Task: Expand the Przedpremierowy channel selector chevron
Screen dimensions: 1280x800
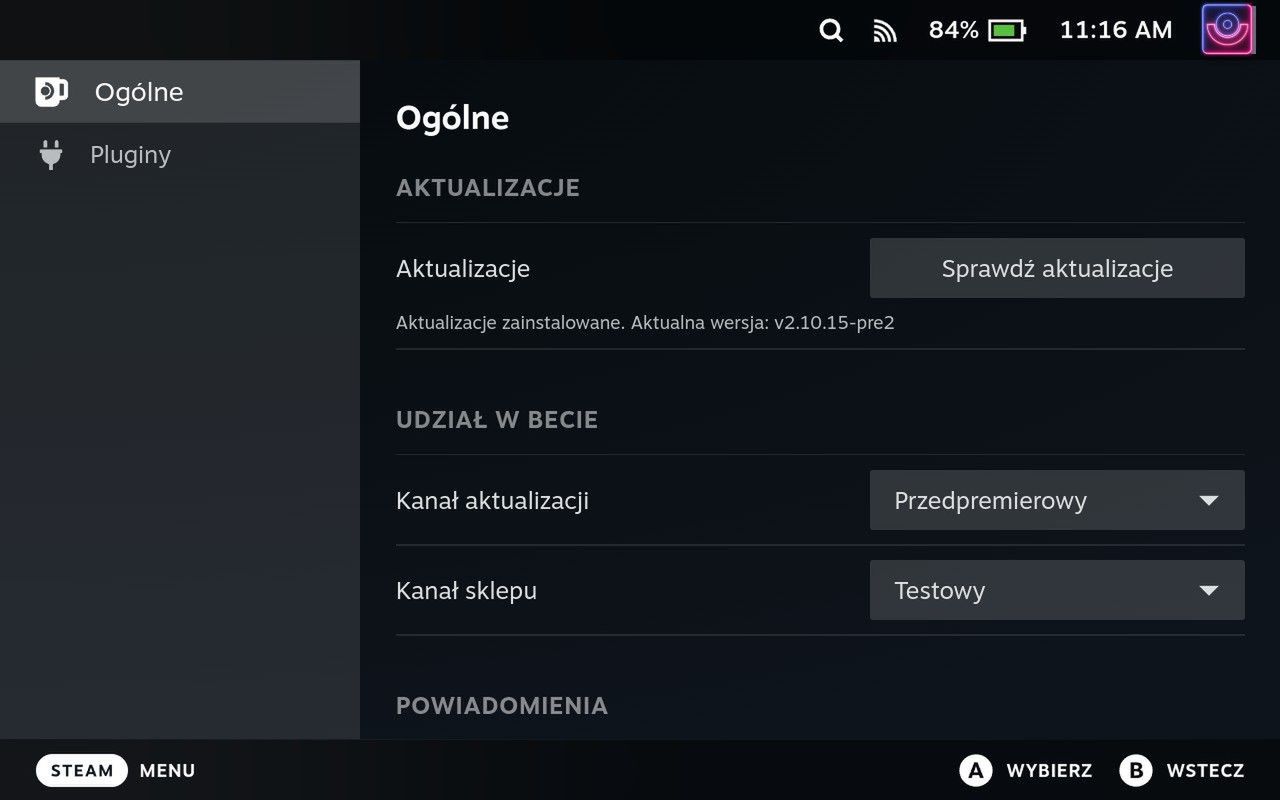Action: point(1208,500)
